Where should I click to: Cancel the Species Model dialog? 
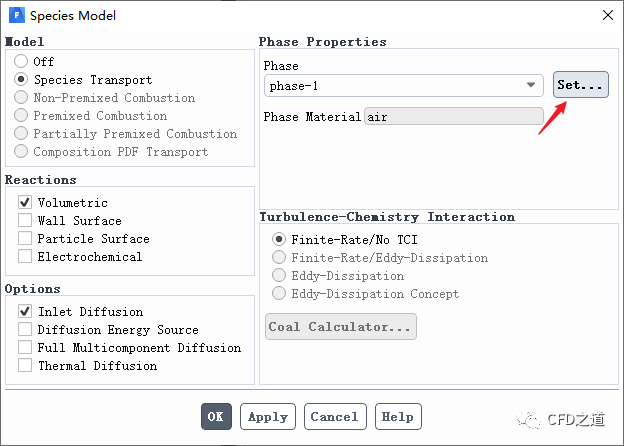pos(334,417)
